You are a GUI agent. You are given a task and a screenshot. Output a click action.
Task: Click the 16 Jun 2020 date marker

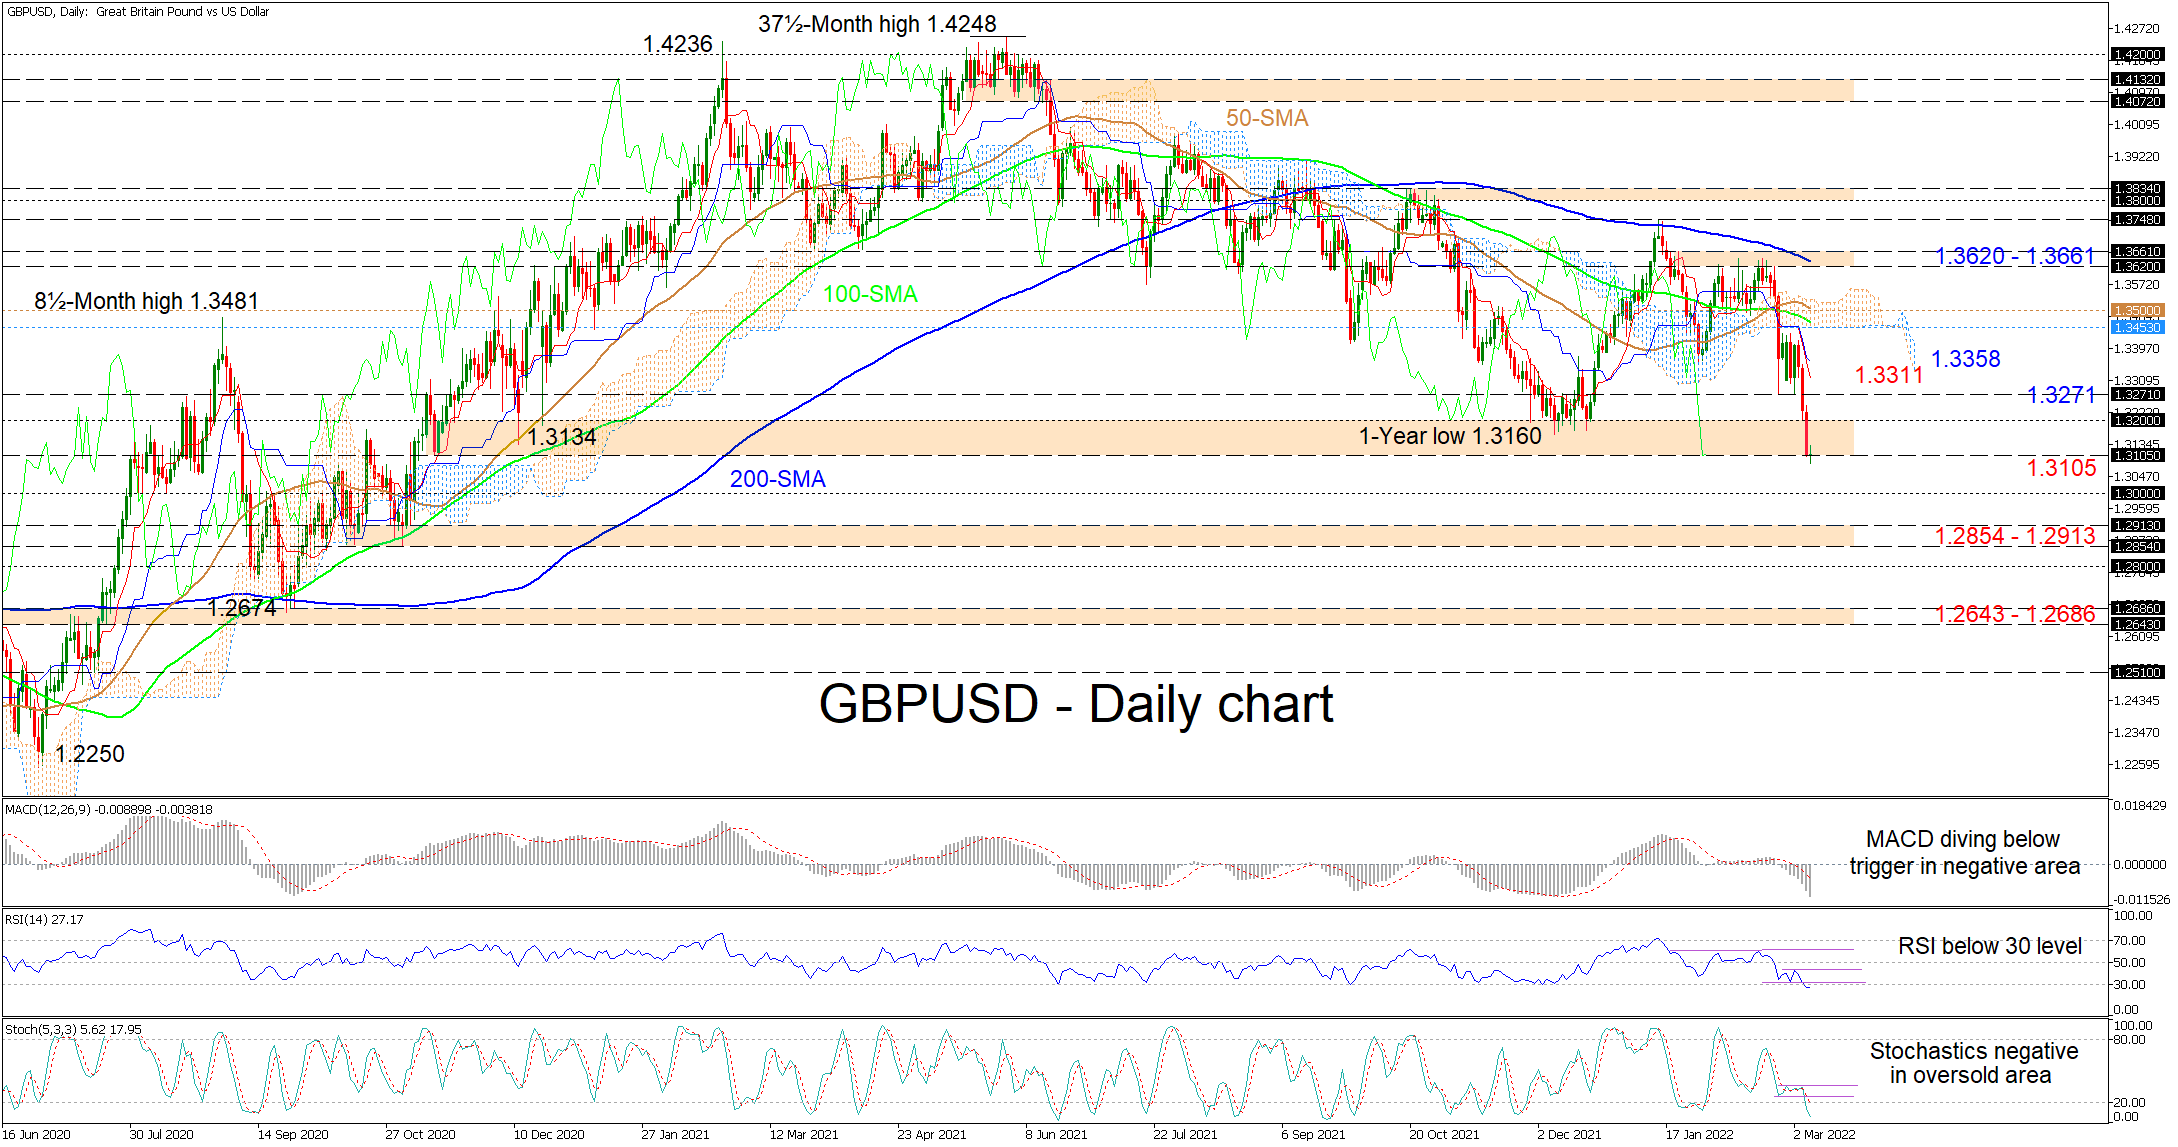pyautogui.click(x=37, y=1134)
